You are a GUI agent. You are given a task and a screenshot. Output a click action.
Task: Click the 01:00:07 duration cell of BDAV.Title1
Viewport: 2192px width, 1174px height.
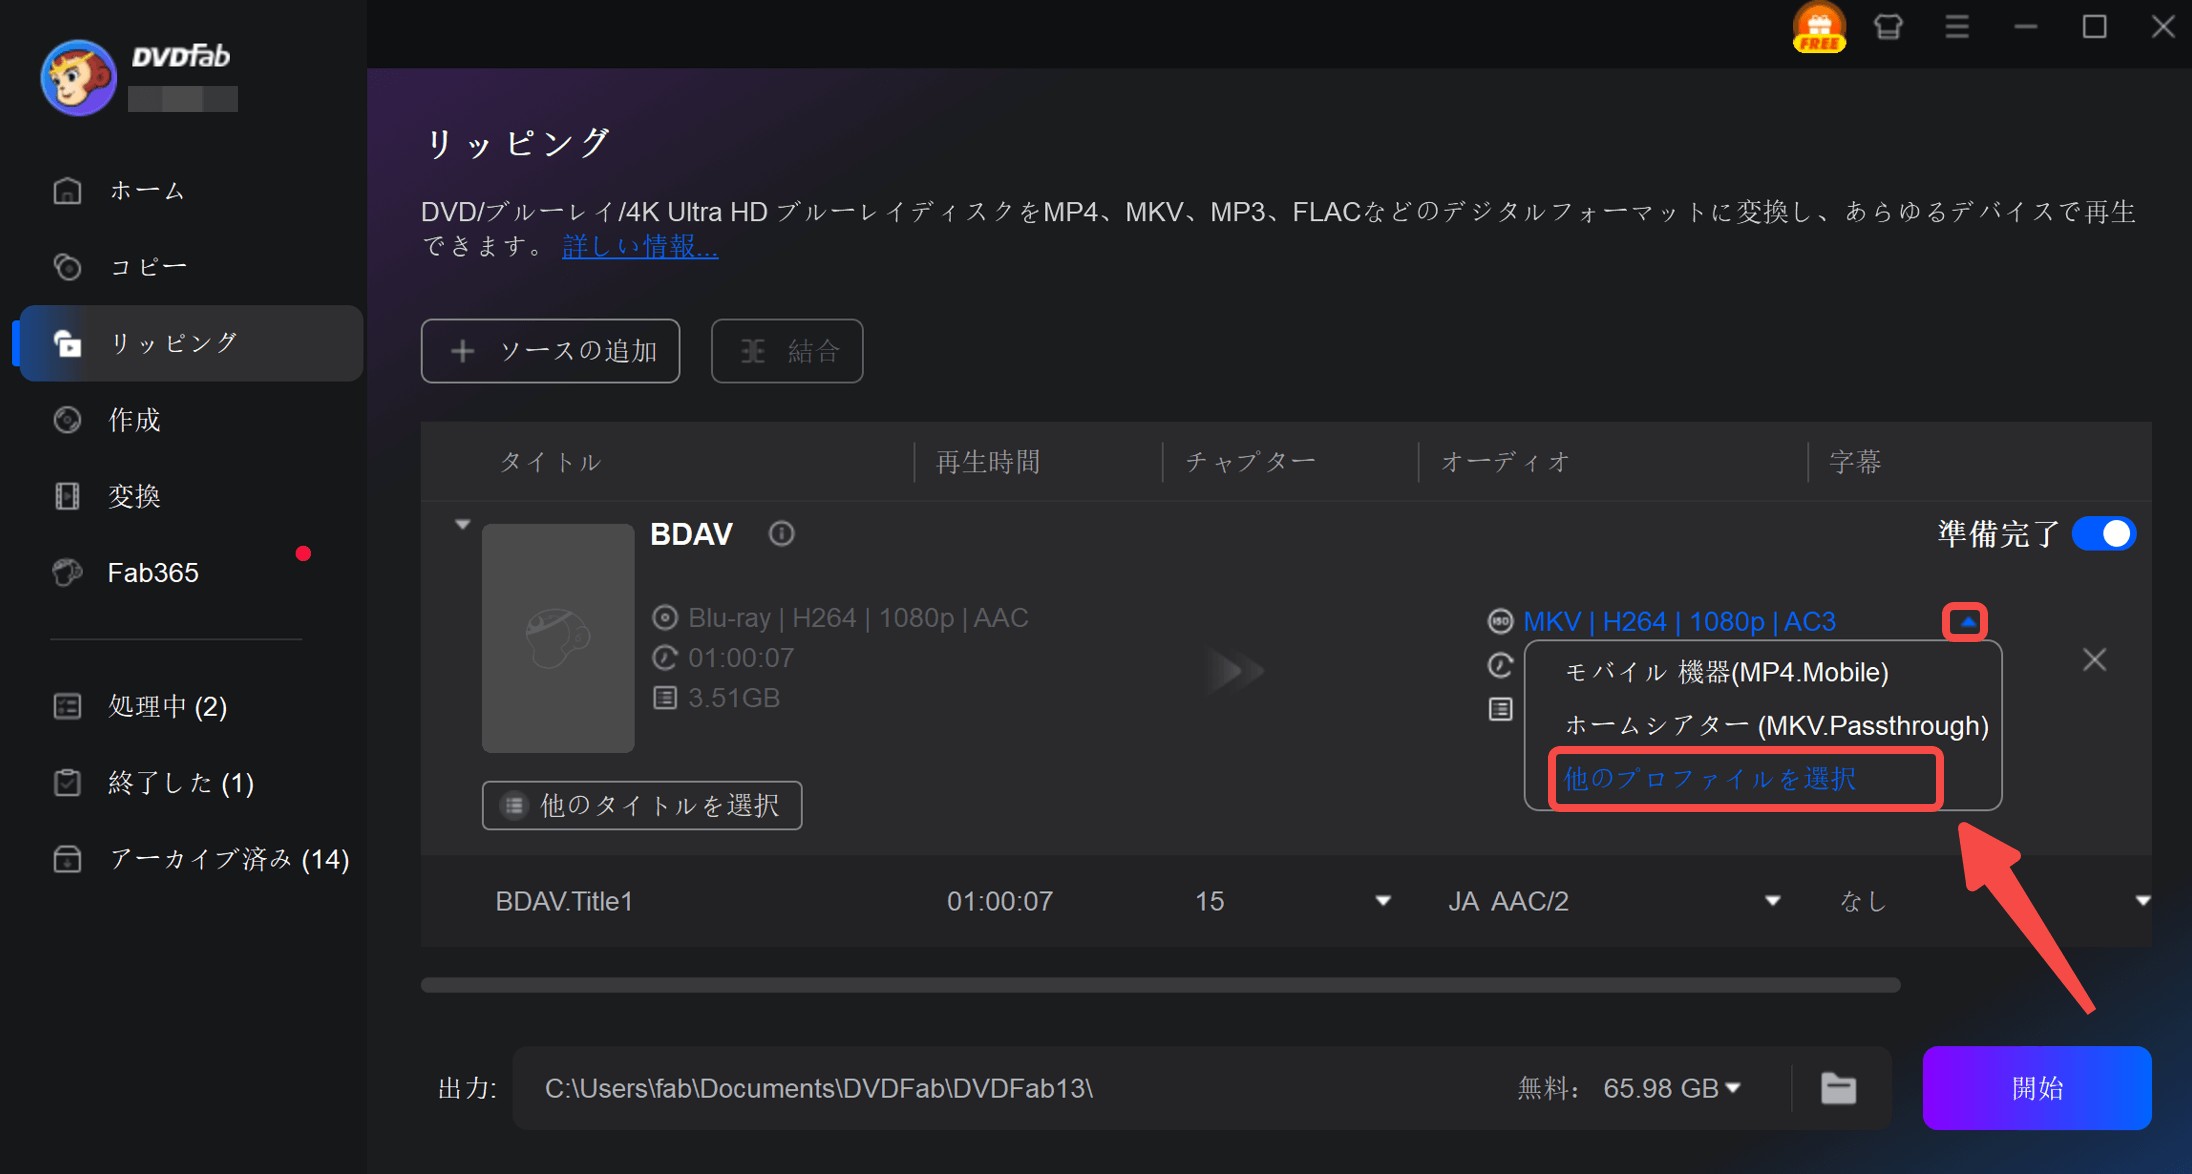[x=1000, y=901]
